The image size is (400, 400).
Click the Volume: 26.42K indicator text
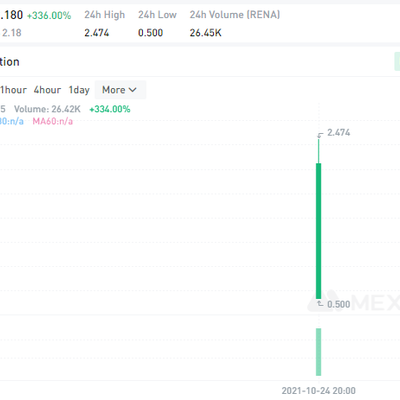[47, 109]
